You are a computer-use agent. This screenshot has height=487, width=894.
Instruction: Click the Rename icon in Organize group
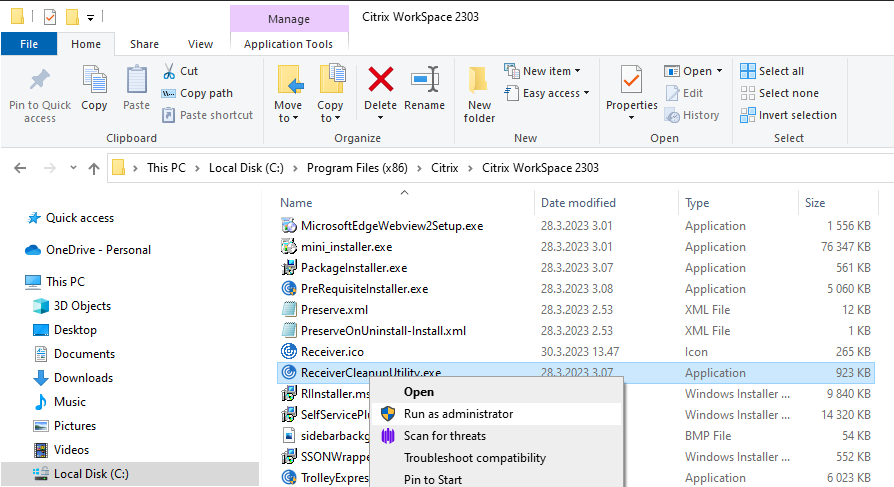425,79
